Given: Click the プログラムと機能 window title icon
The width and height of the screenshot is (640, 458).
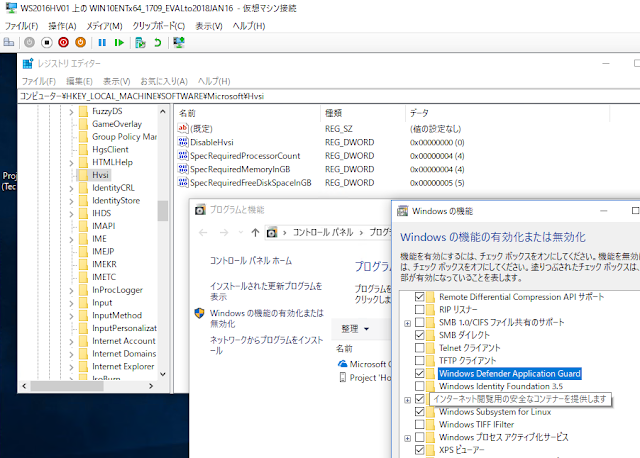Looking at the screenshot, I should tap(200, 210).
